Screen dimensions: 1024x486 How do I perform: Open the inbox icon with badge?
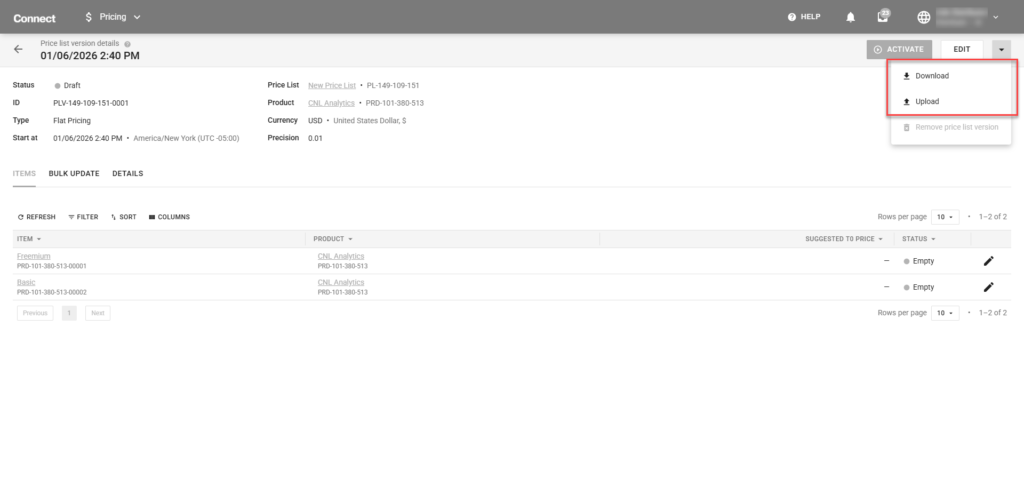click(882, 17)
